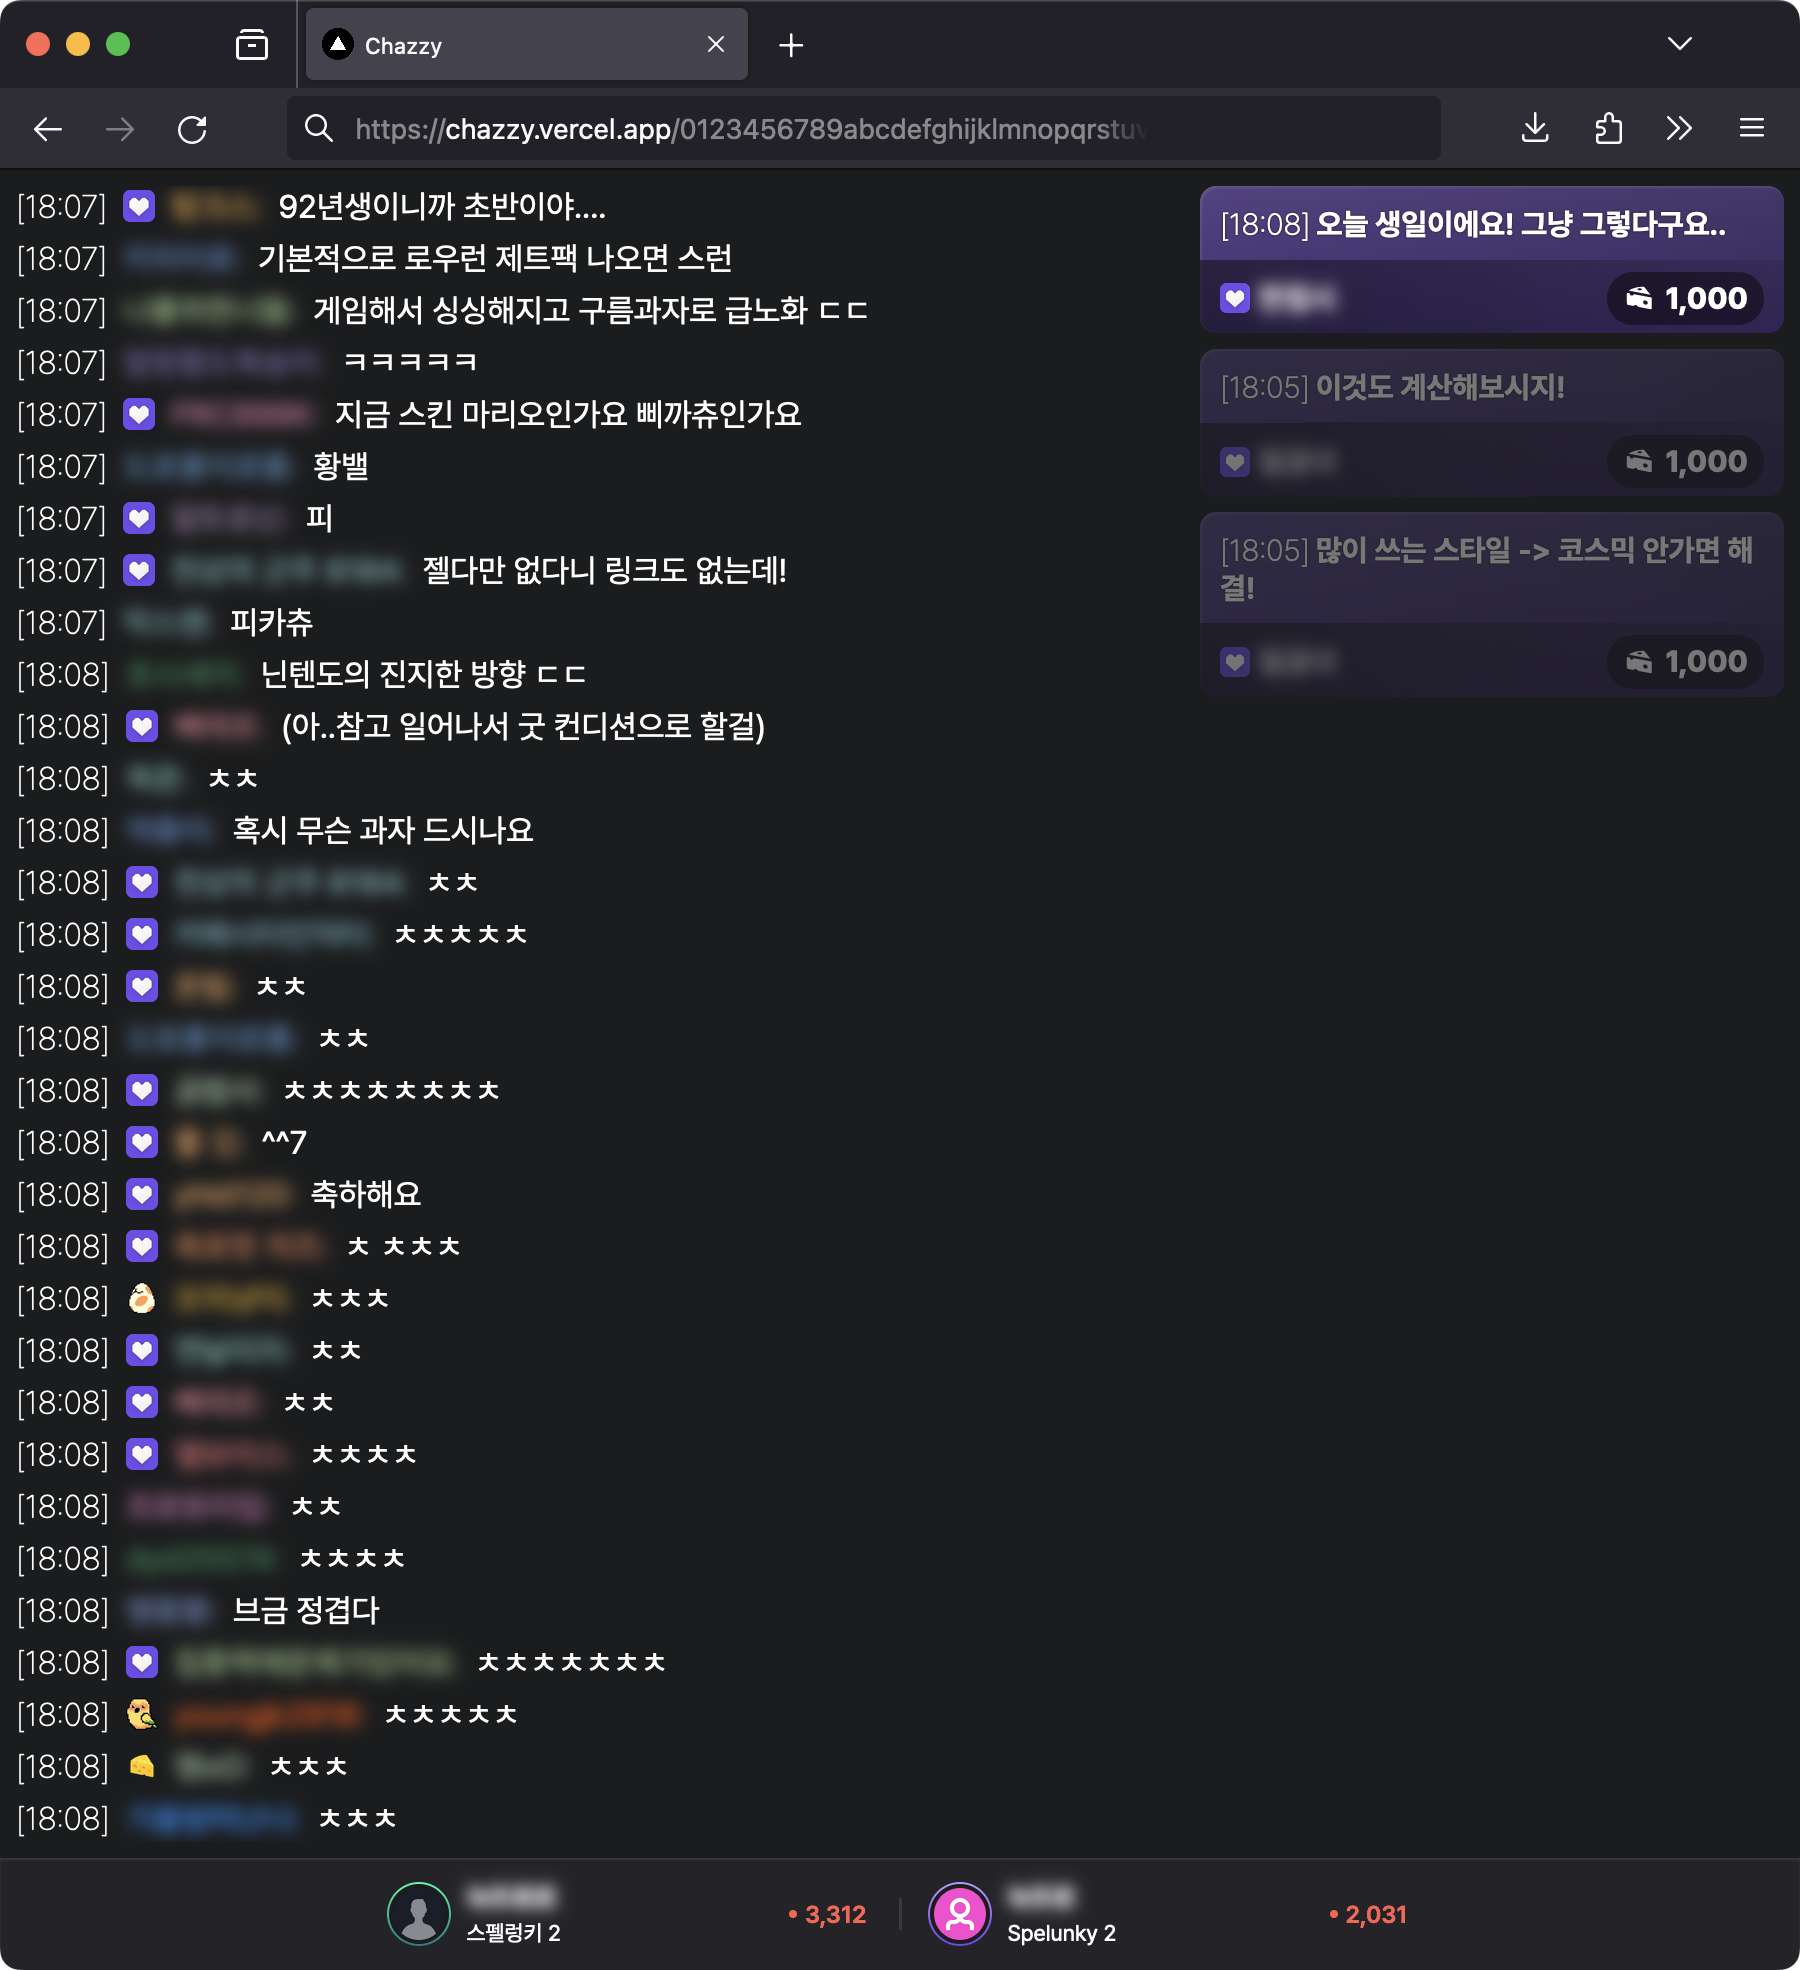Screen dimensions: 1800x1970
Task: Open the birthday donation card at 18:08
Action: [x=1491, y=259]
